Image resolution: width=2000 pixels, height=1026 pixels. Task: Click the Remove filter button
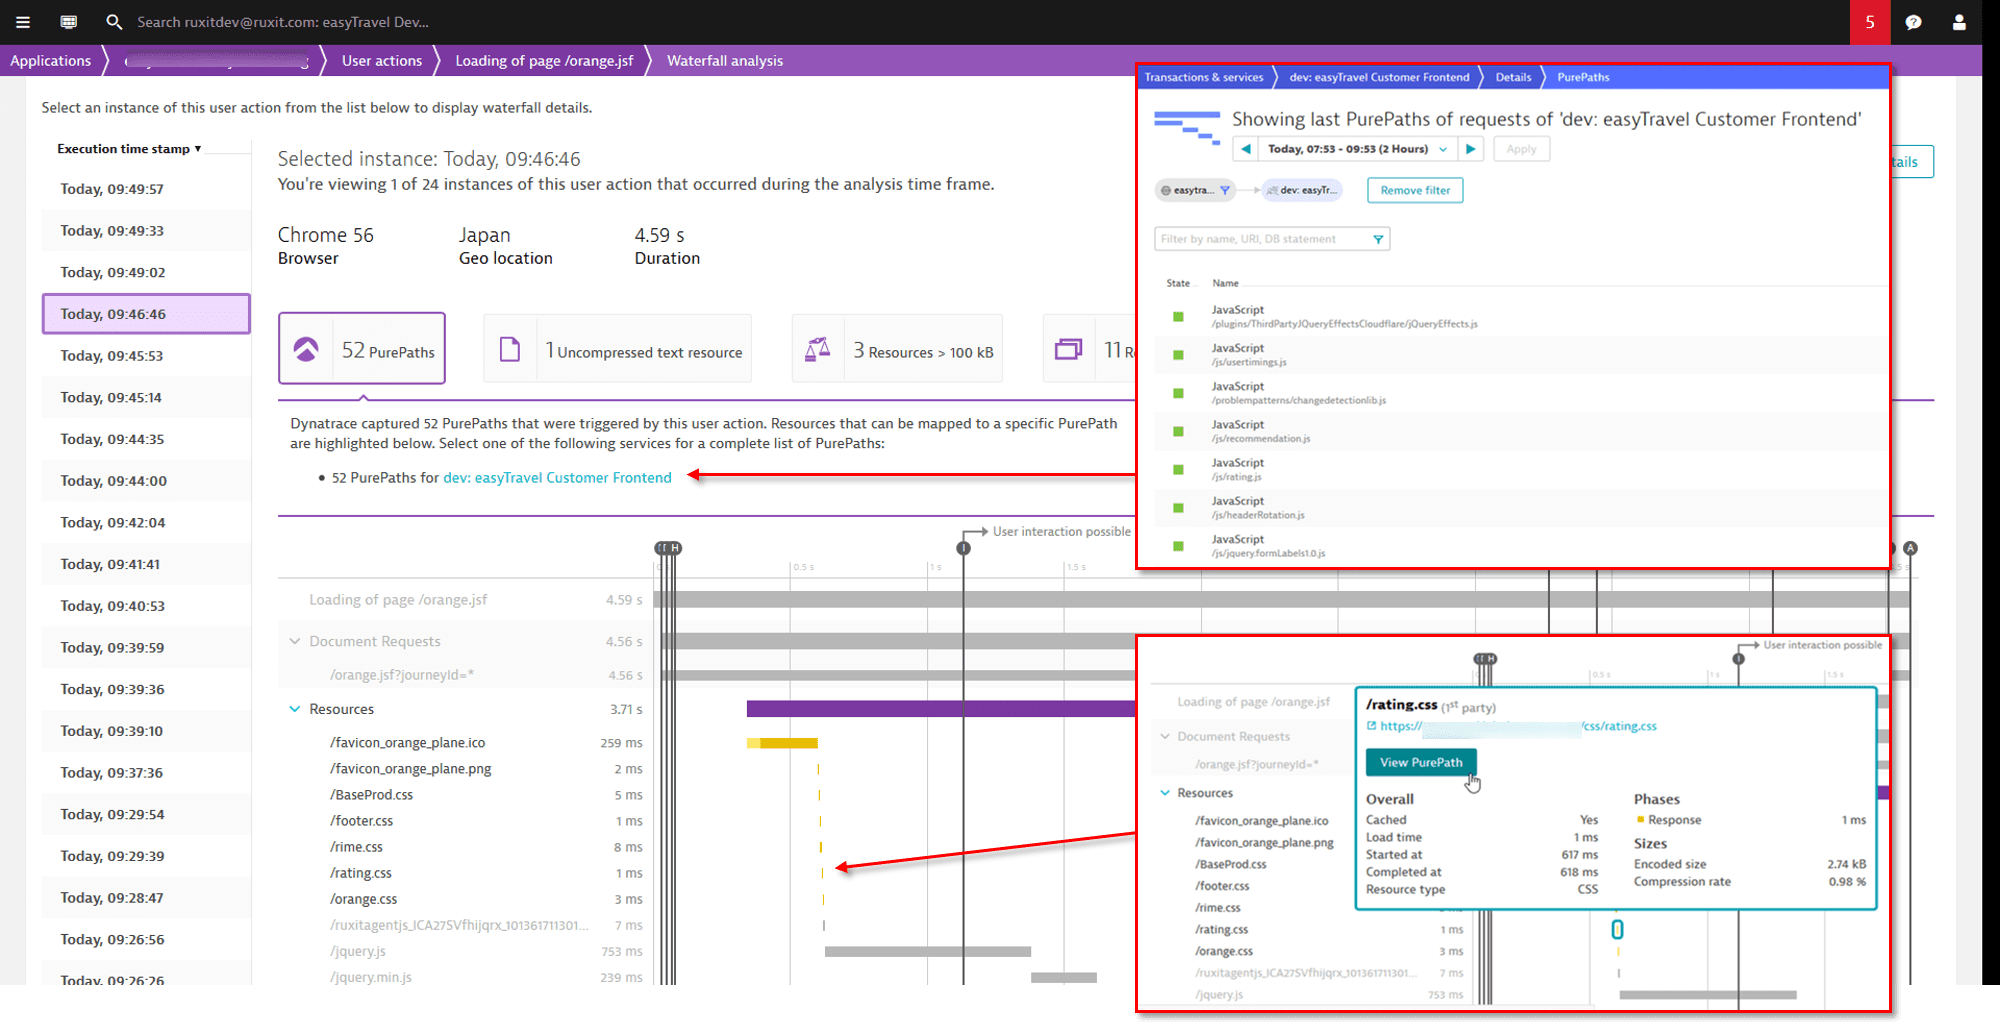pos(1415,190)
